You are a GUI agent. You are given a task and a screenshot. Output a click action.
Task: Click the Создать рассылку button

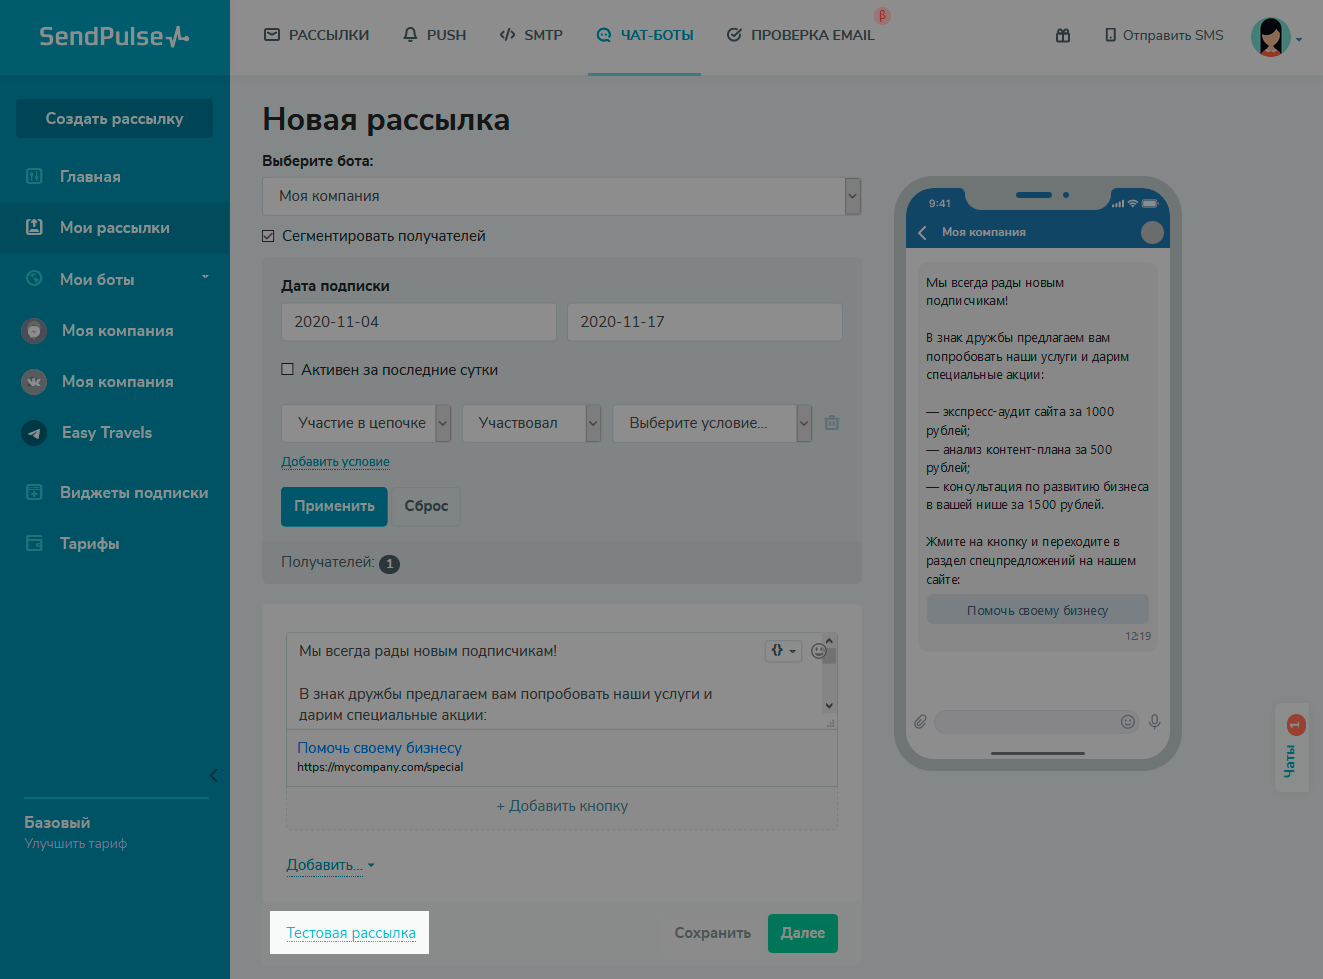click(114, 118)
